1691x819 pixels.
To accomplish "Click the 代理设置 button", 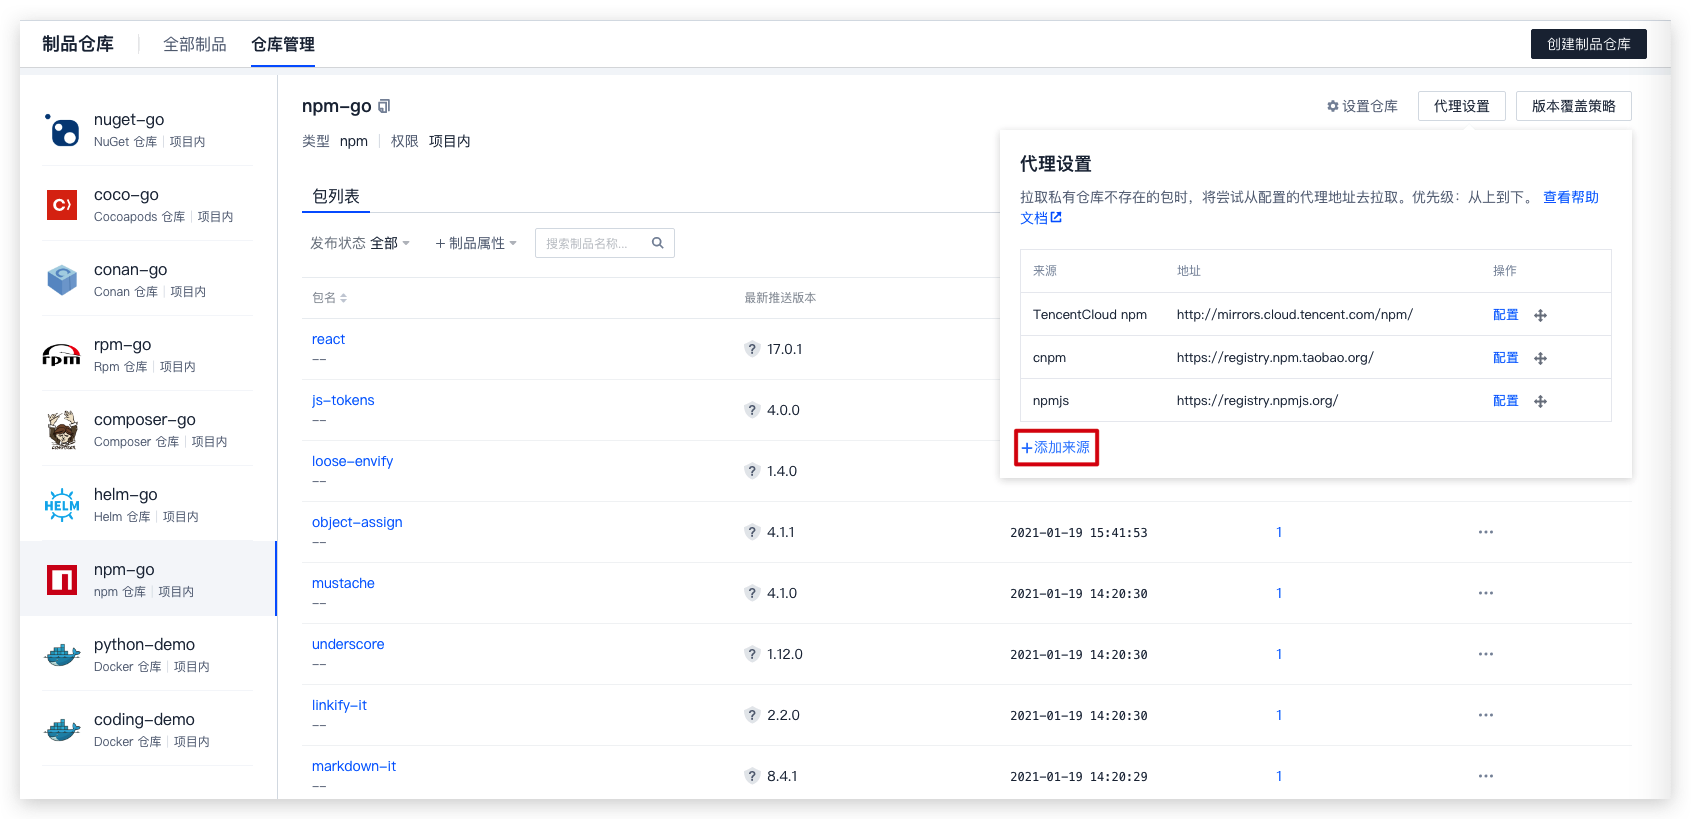I will [1461, 106].
